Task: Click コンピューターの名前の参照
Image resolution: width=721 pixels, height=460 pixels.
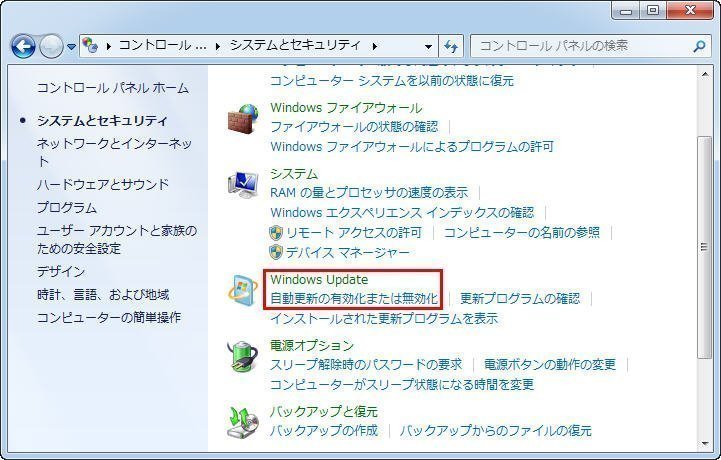Action: (521, 232)
